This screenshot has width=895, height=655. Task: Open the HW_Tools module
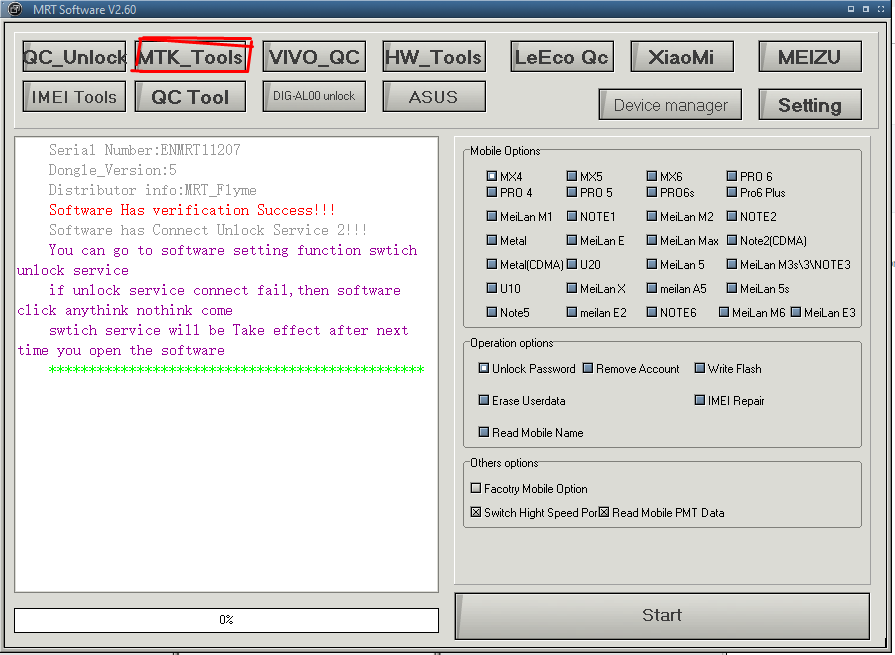(434, 56)
